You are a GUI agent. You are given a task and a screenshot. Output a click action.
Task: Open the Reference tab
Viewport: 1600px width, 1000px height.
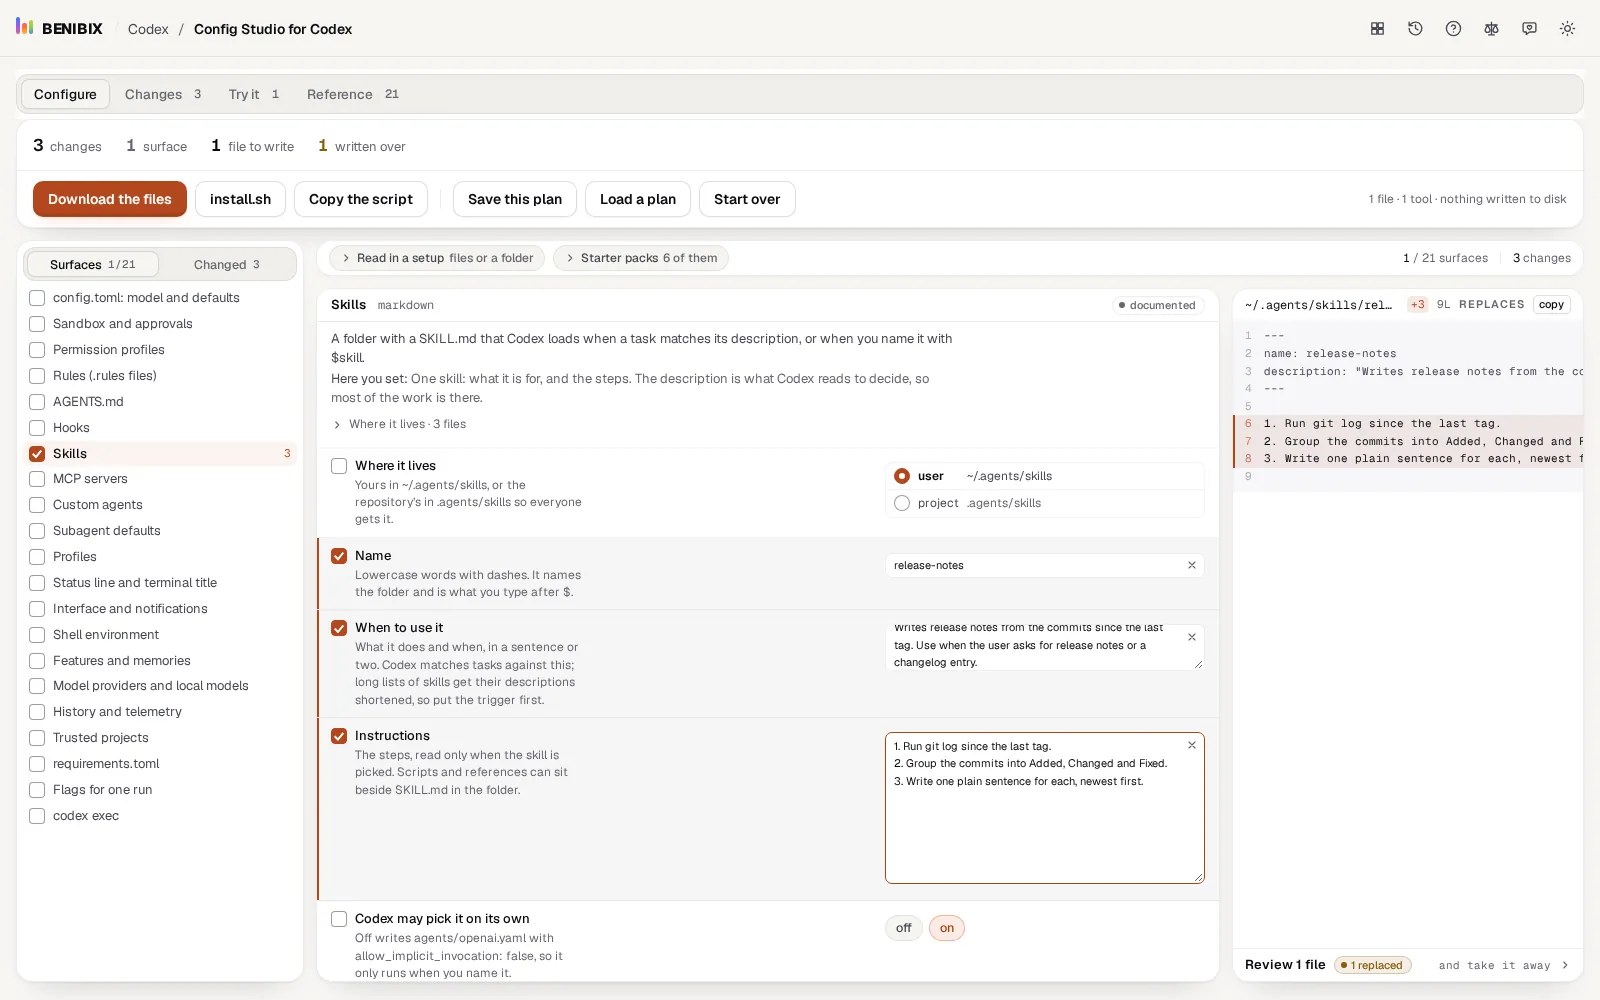coord(352,94)
